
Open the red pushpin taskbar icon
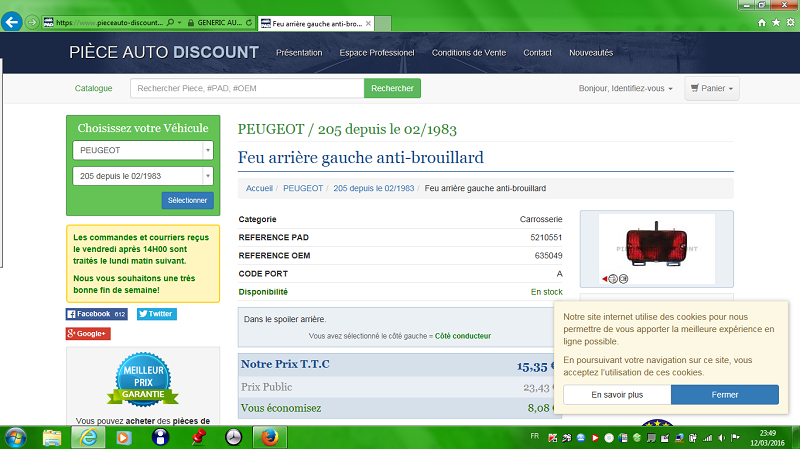pyautogui.click(x=198, y=438)
